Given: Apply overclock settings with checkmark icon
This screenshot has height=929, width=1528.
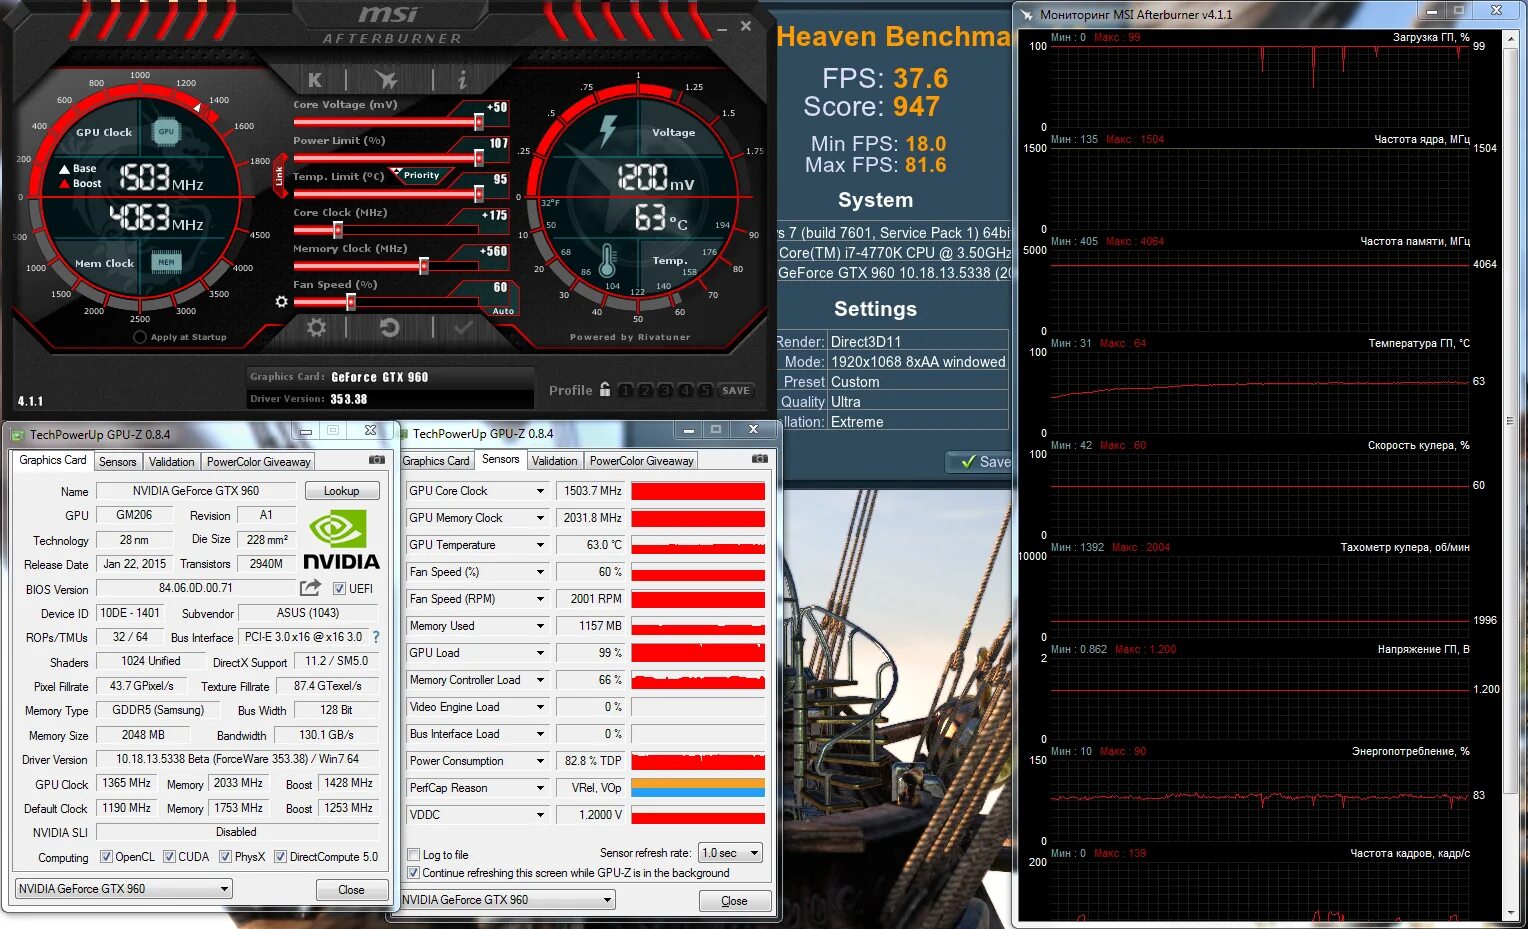Looking at the screenshot, I should (x=463, y=327).
